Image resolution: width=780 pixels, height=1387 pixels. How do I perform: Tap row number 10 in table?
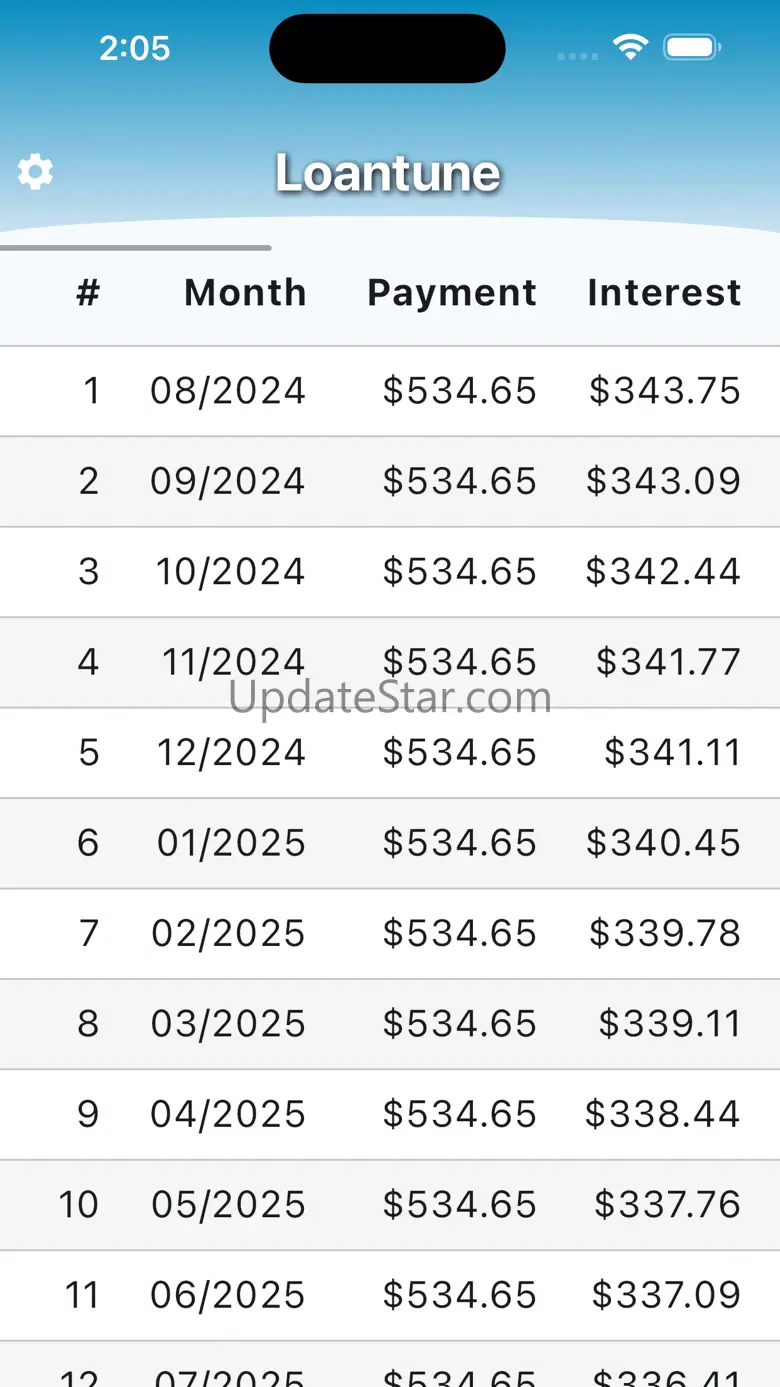click(x=79, y=1205)
